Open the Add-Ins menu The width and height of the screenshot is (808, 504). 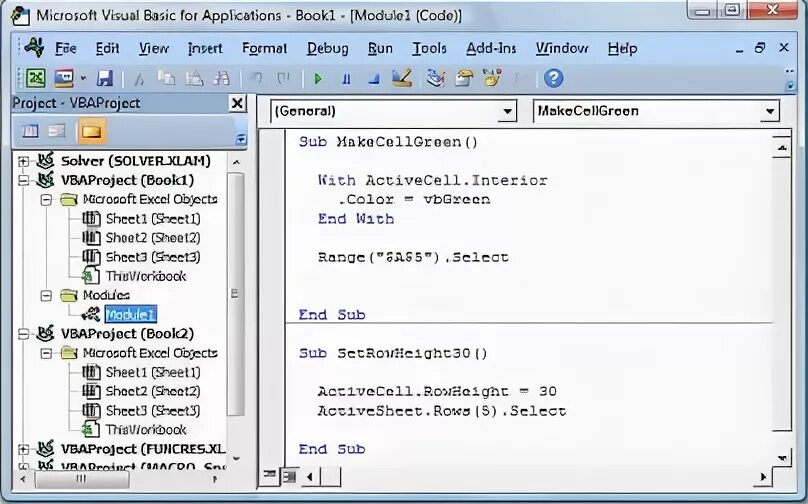point(491,48)
